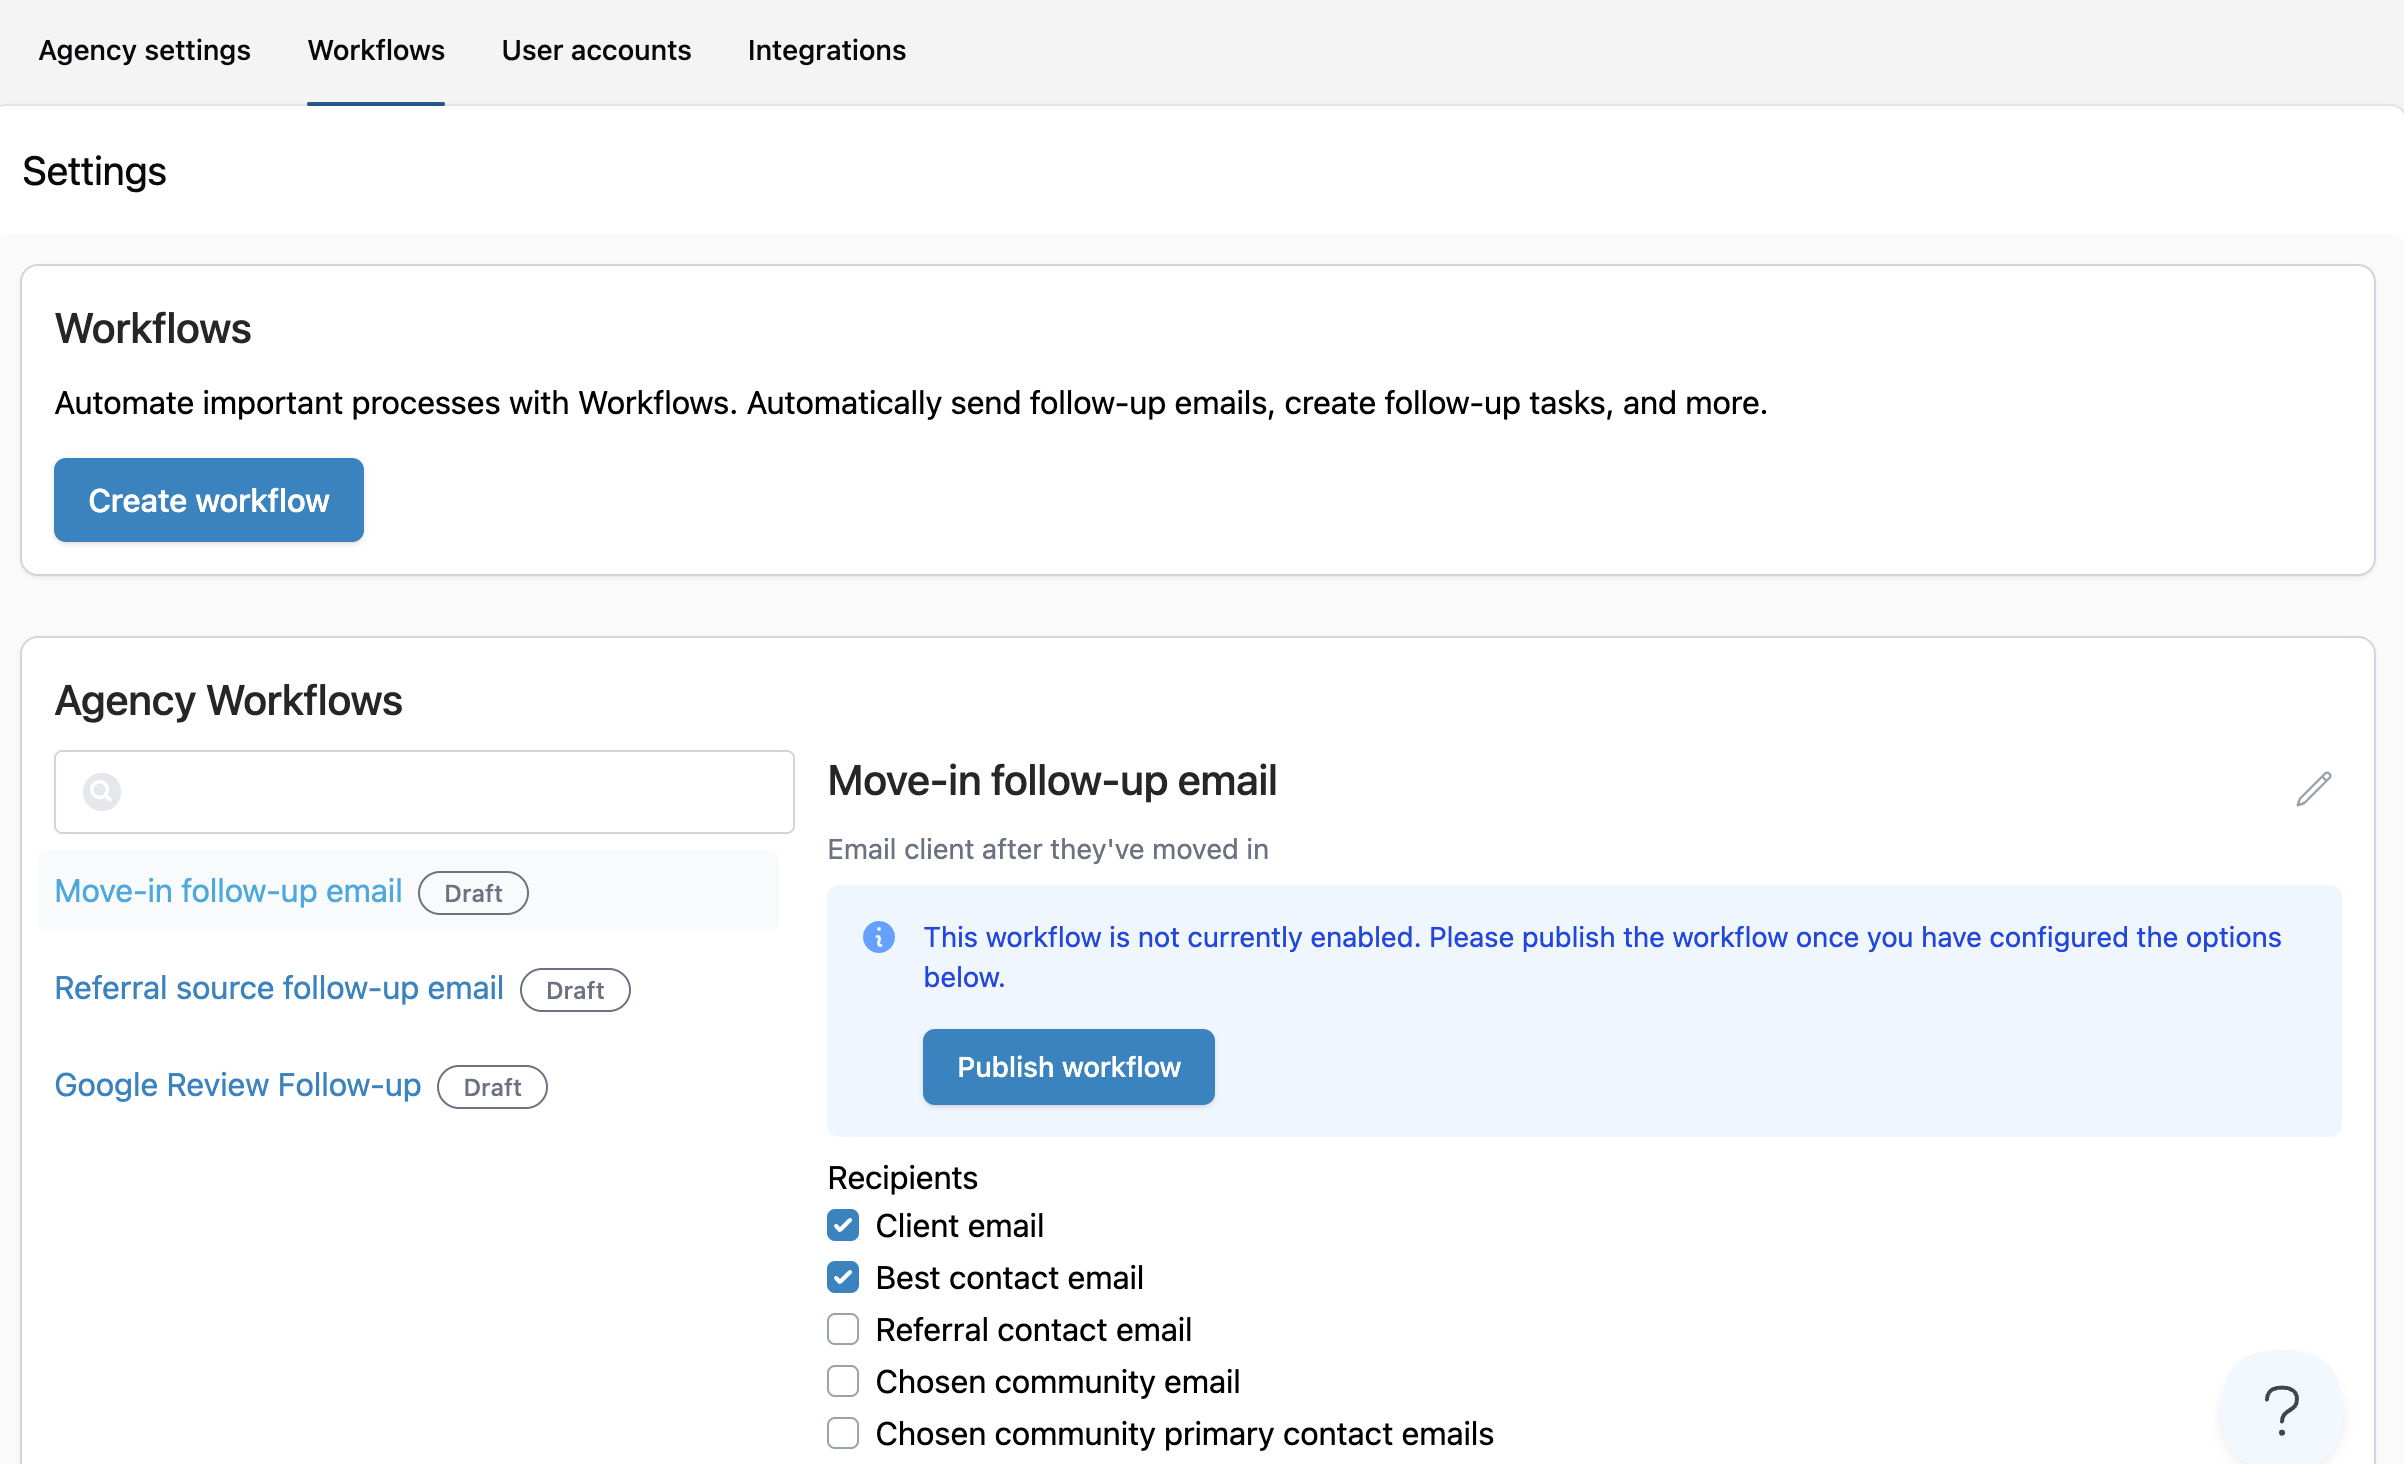Select Move-in follow-up email in list
The width and height of the screenshot is (2404, 1464).
point(228,891)
